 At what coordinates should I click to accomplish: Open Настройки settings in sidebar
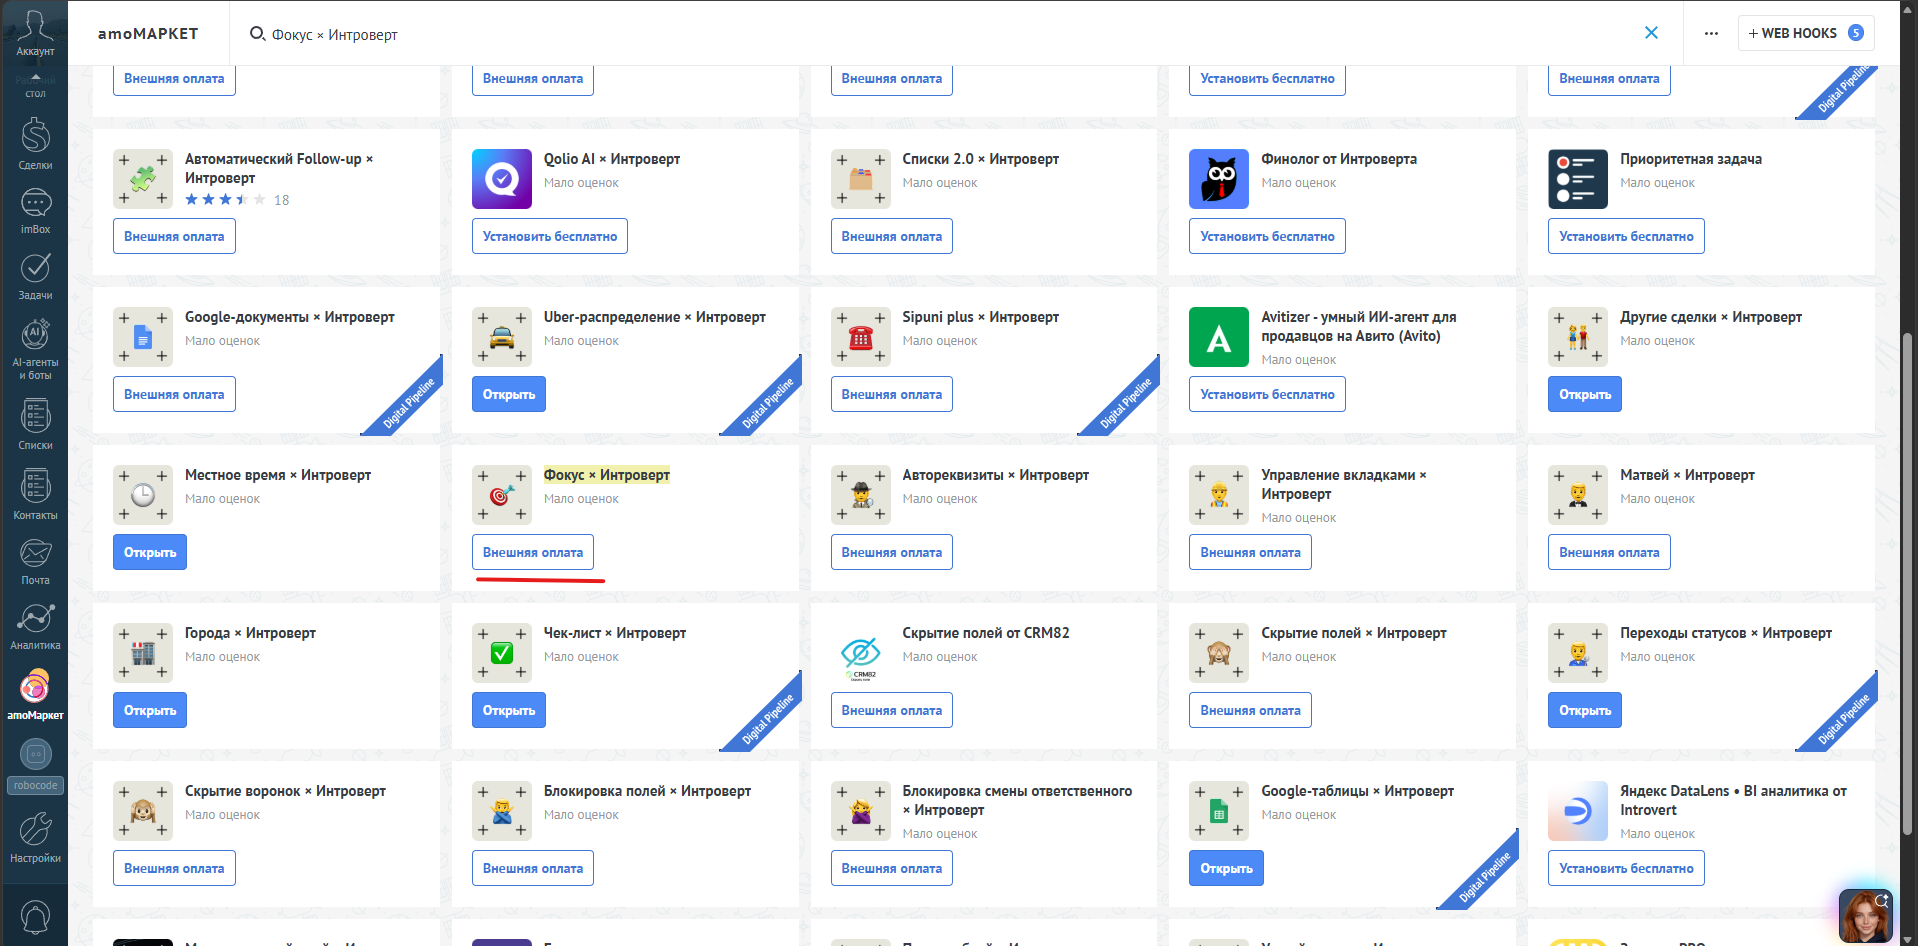pyautogui.click(x=35, y=838)
